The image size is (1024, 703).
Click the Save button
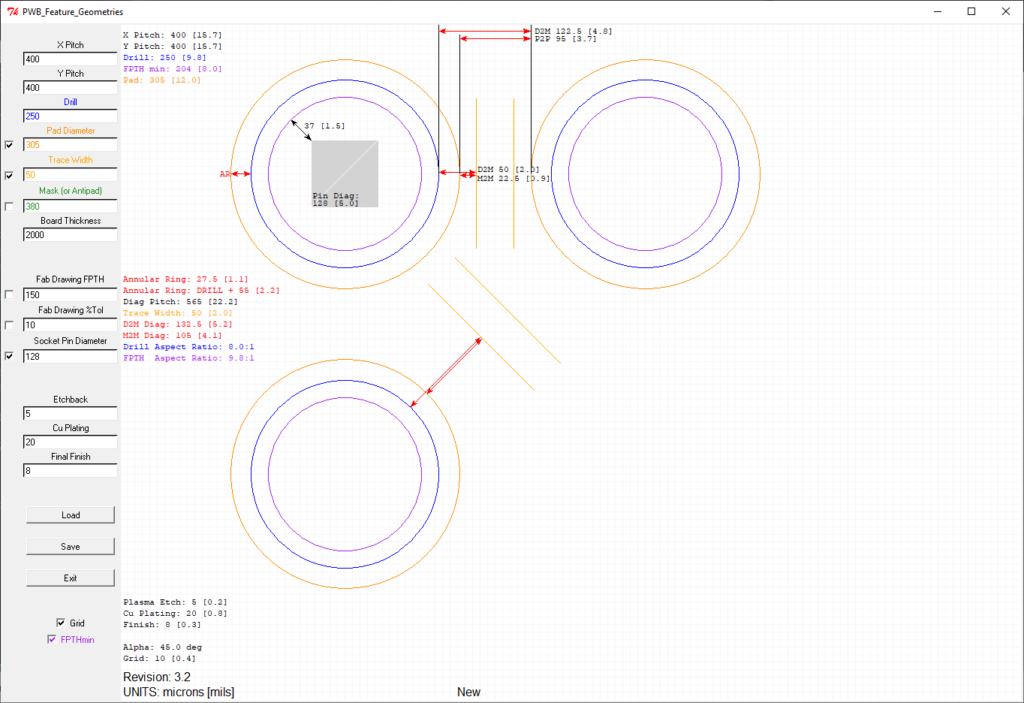pos(70,547)
